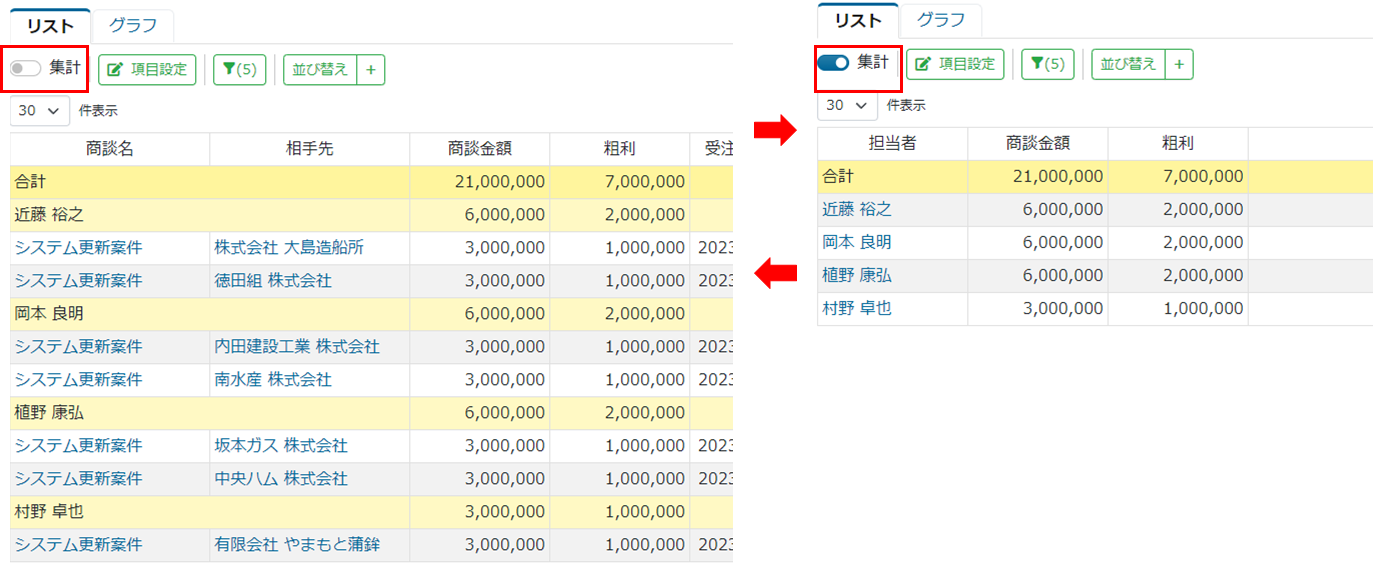The image size is (1373, 566).
Task: Open the リスト tab in left panel
Action: 50,26
